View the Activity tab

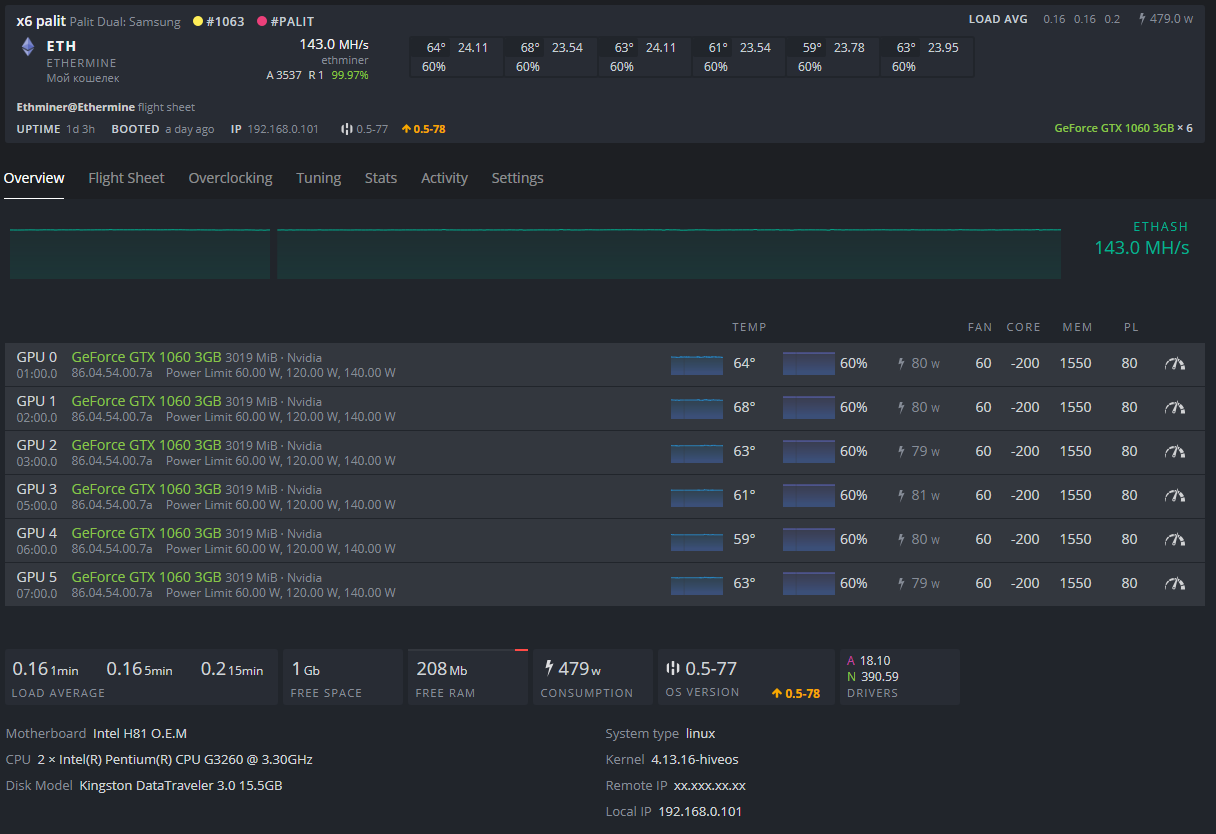(444, 178)
